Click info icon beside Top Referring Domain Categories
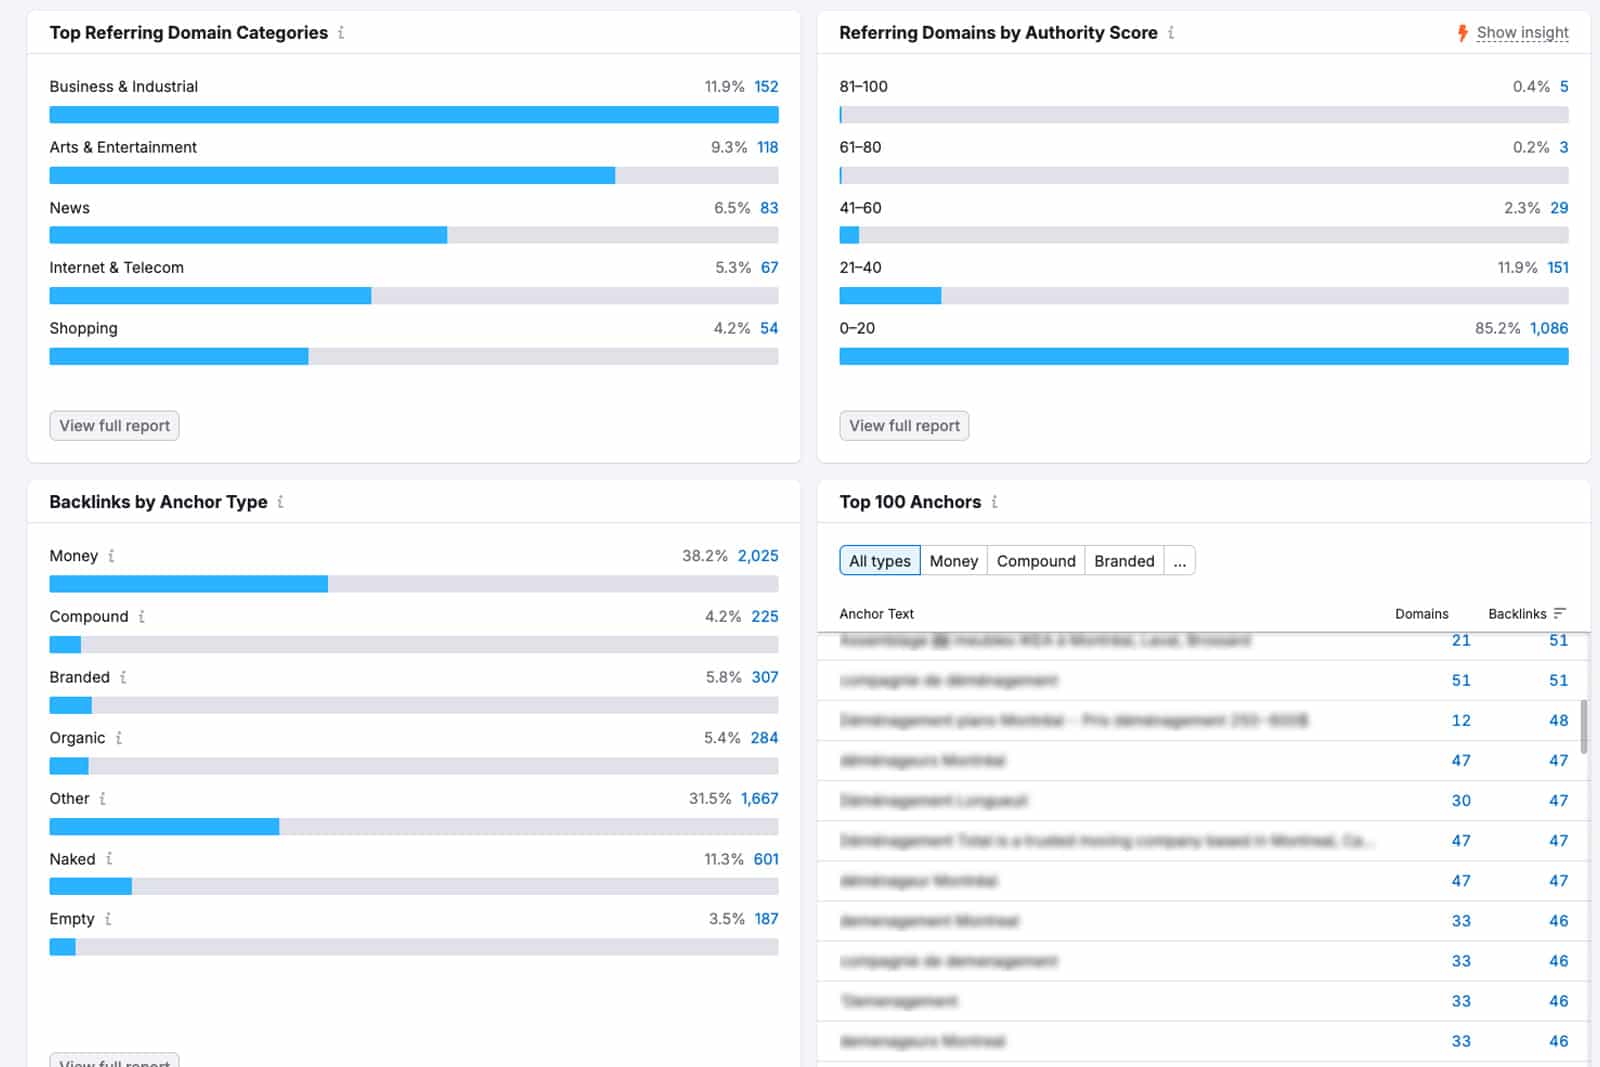1600x1067 pixels. [x=341, y=33]
